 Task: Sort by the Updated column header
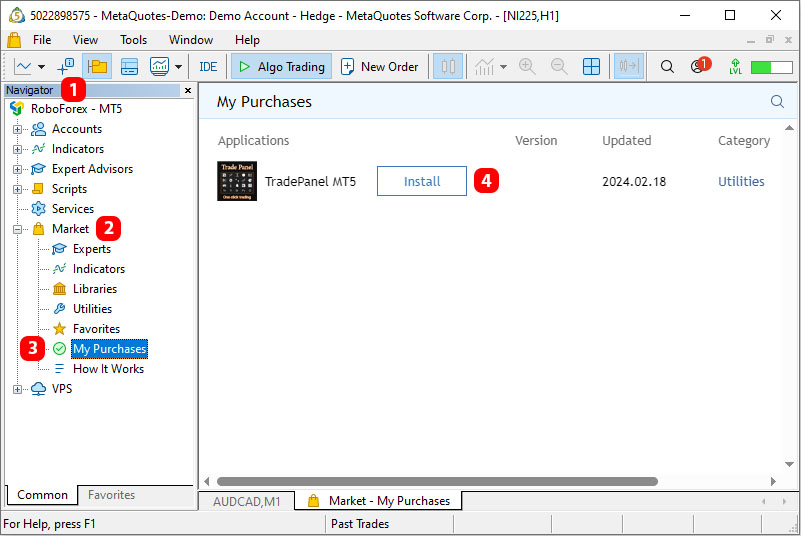626,141
